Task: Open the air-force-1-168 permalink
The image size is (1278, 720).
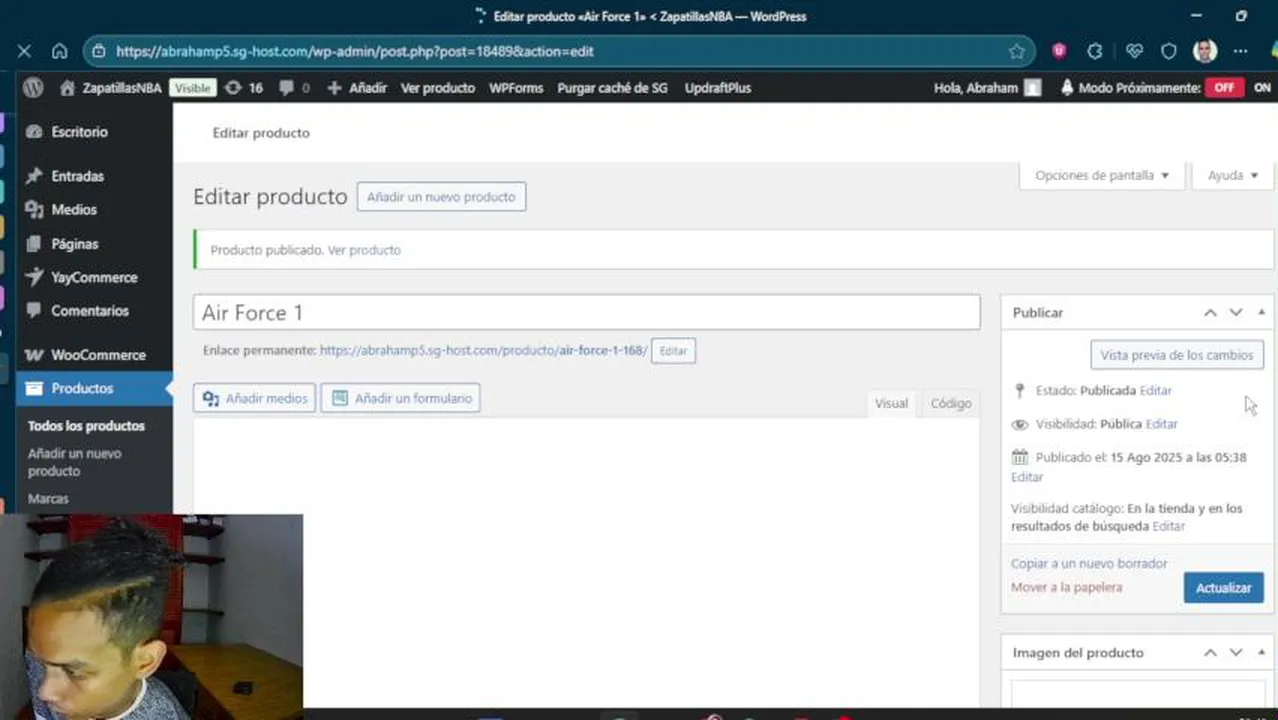Action: coord(484,351)
